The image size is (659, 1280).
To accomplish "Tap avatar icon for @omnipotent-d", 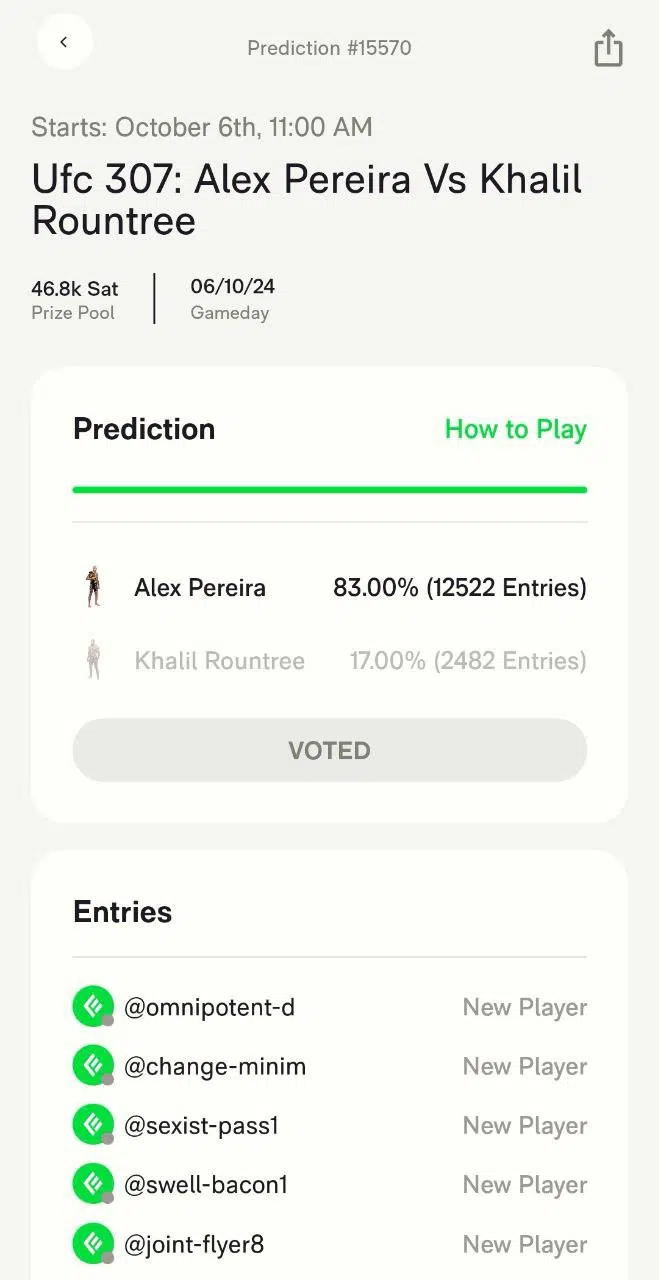I will point(93,1007).
